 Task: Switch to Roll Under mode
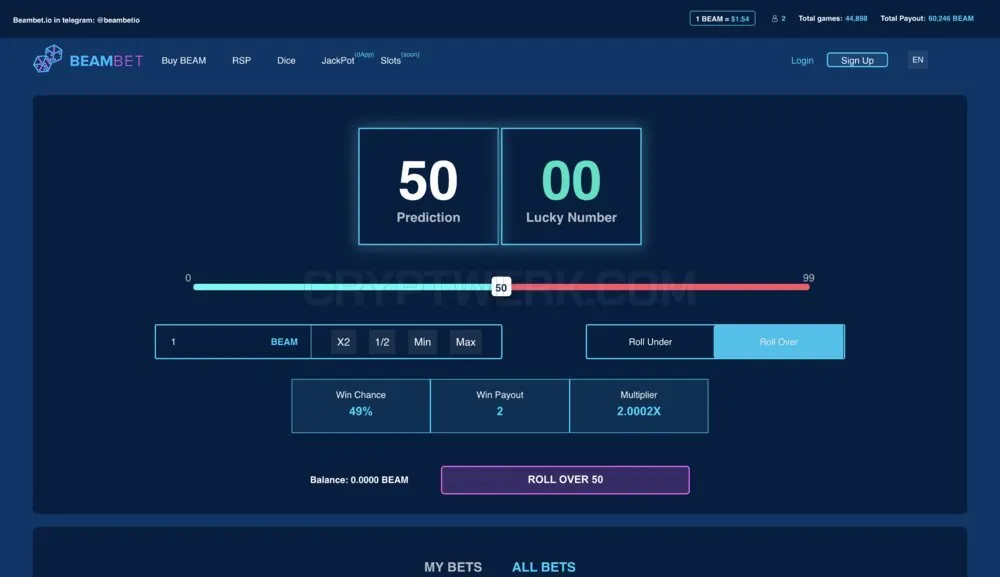(x=650, y=342)
